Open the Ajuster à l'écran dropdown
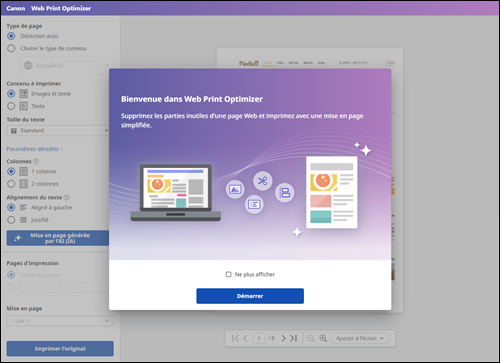 pos(360,338)
